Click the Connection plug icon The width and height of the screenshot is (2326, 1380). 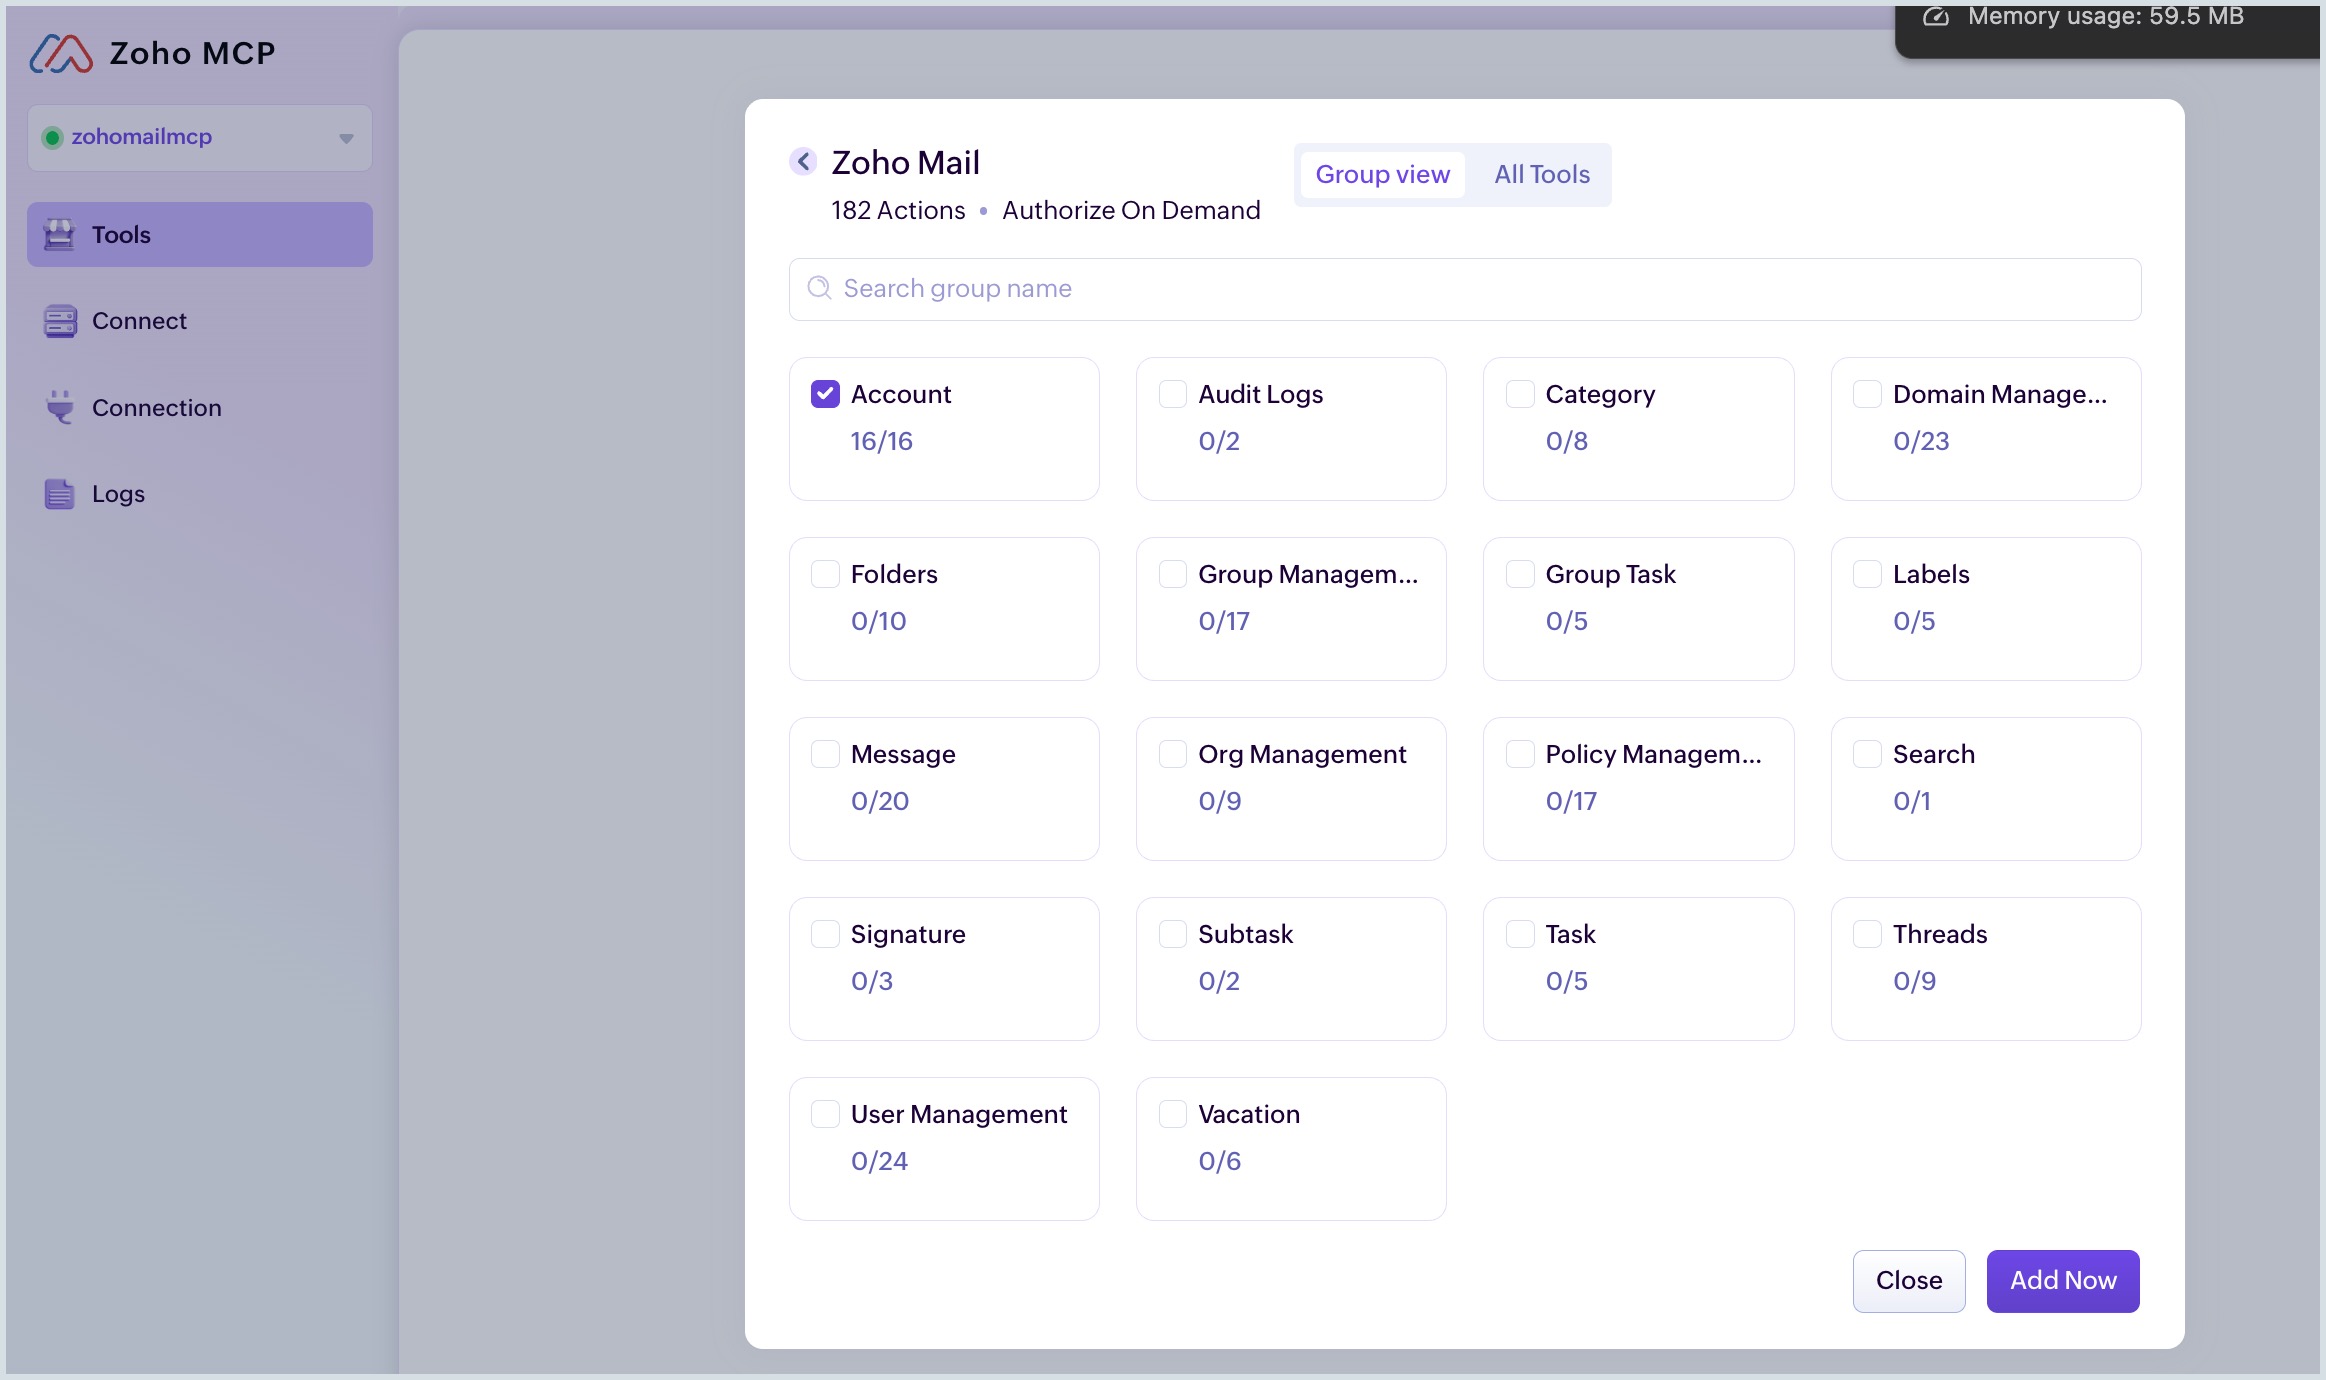[60, 407]
